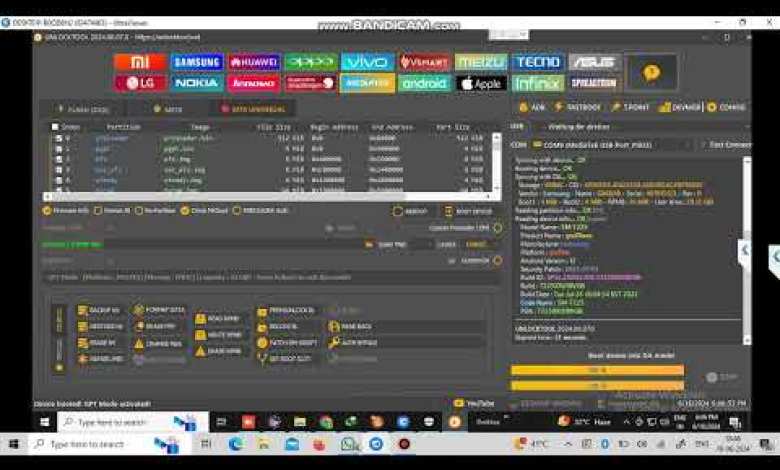Select the Meizu brand tile
Viewport: 780px width, 470px height.
(x=481, y=62)
